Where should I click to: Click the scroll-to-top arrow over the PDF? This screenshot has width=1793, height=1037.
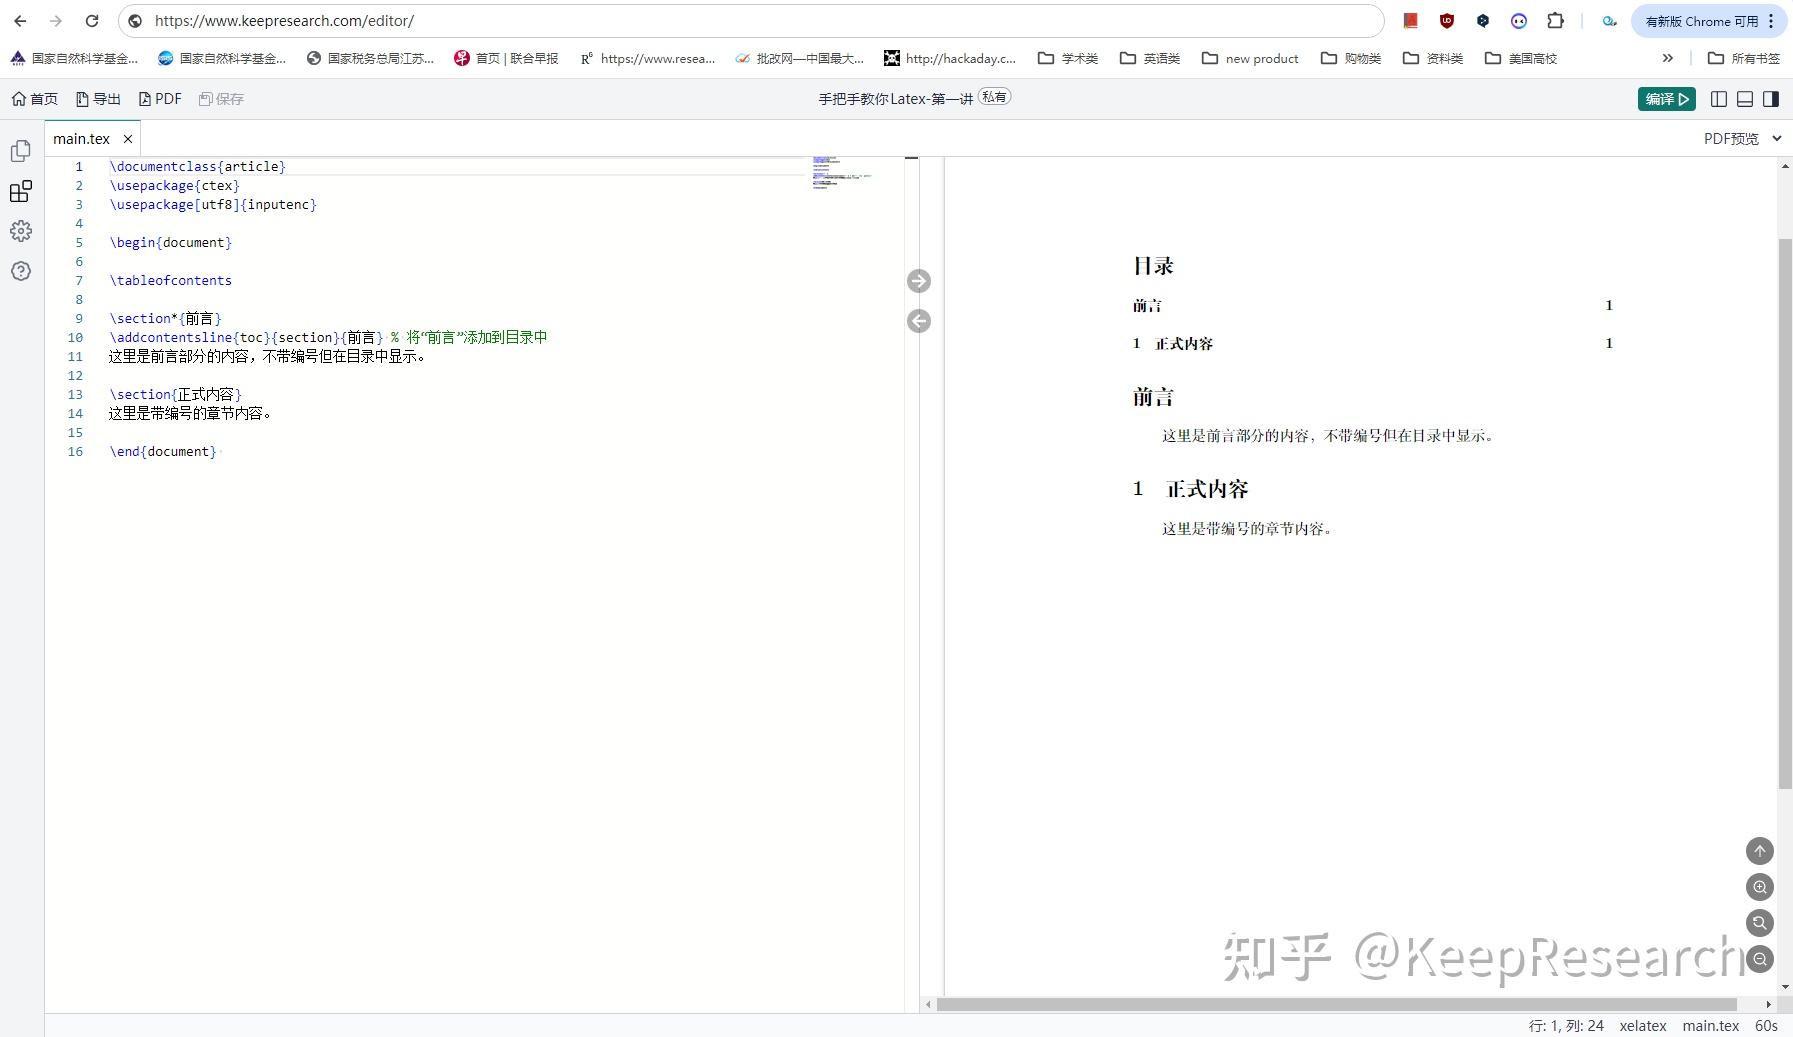tap(1759, 851)
